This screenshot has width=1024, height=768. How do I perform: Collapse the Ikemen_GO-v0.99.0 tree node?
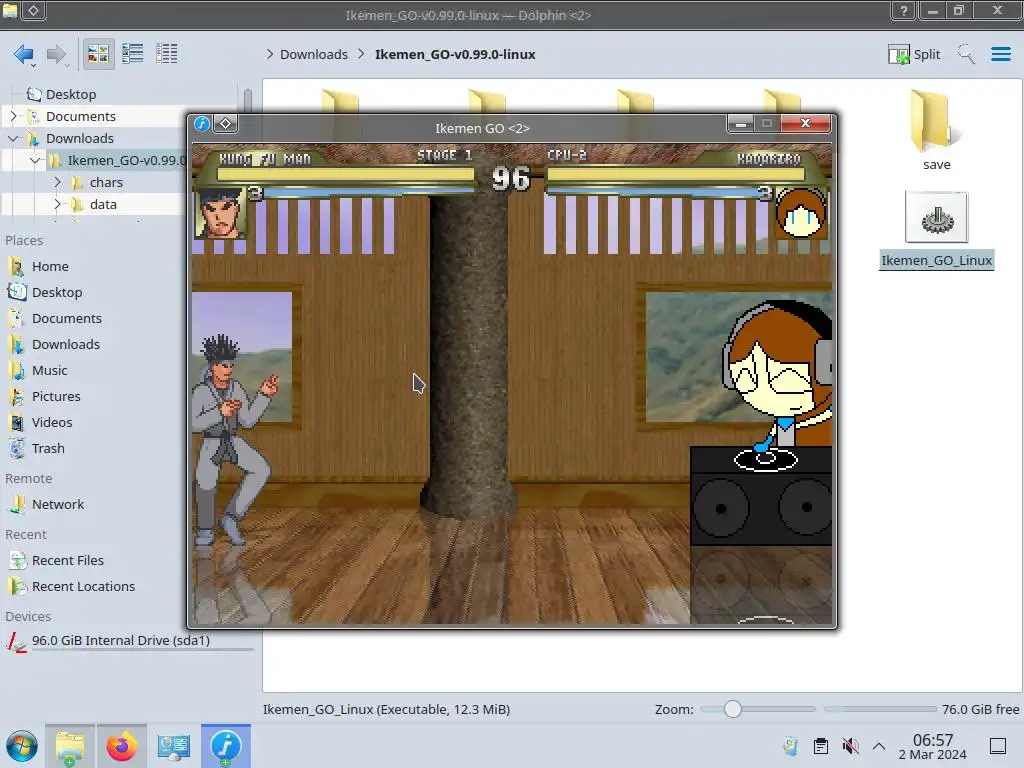click(x=35, y=161)
